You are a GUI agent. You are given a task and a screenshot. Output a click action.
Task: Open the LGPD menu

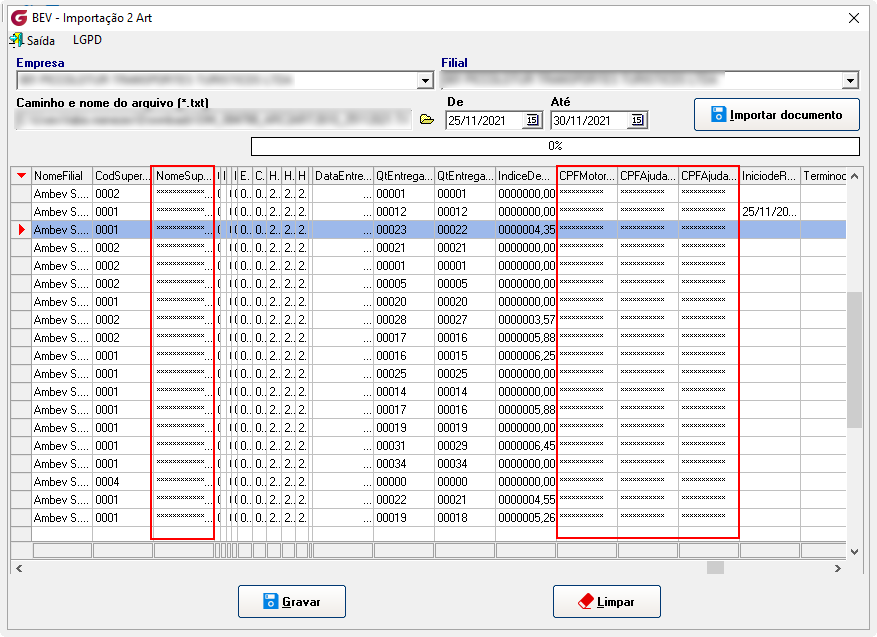tap(87, 40)
